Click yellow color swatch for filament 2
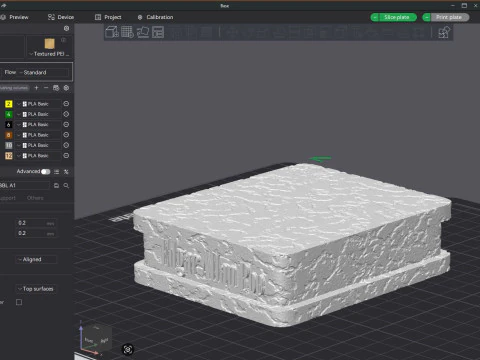 click(x=9, y=104)
